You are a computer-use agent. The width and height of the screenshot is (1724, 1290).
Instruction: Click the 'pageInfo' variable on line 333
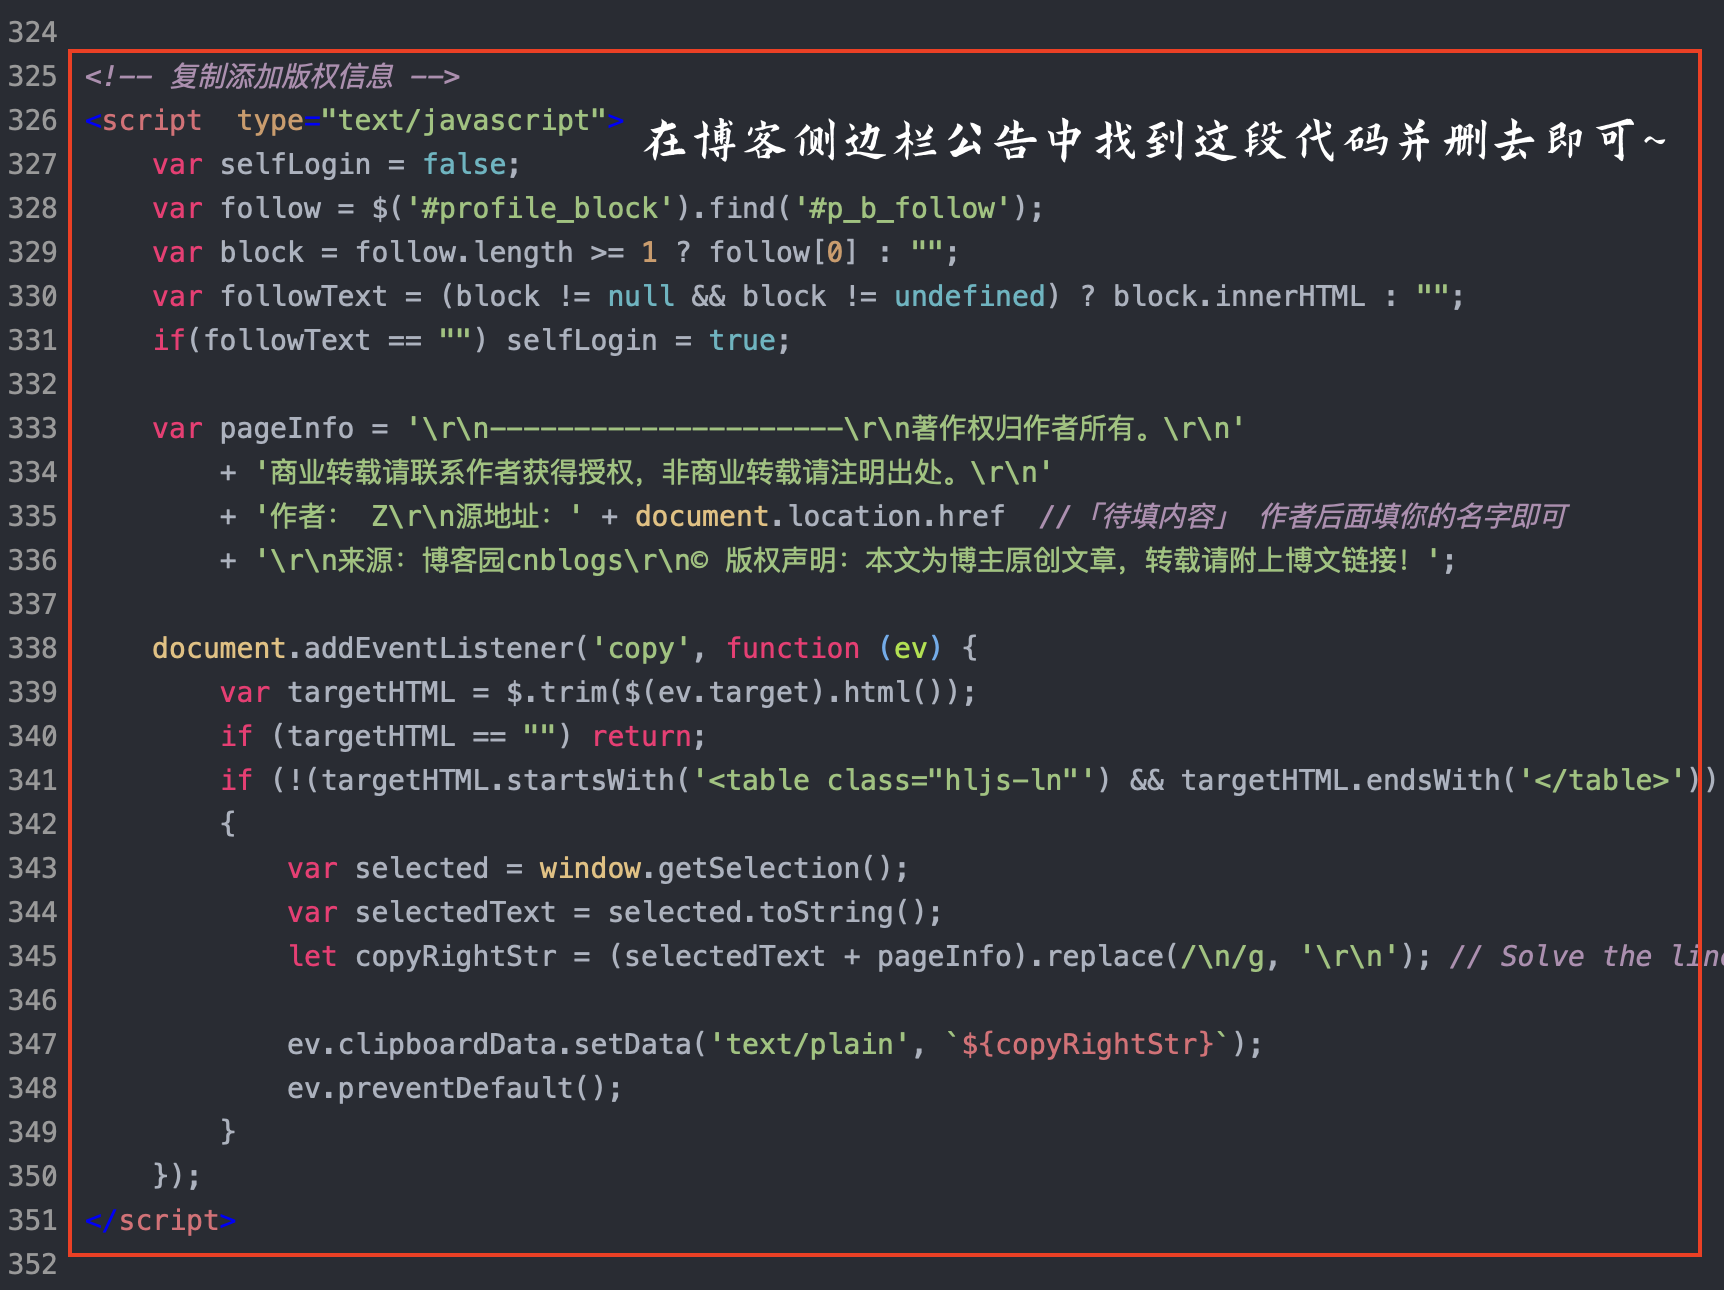coord(287,428)
